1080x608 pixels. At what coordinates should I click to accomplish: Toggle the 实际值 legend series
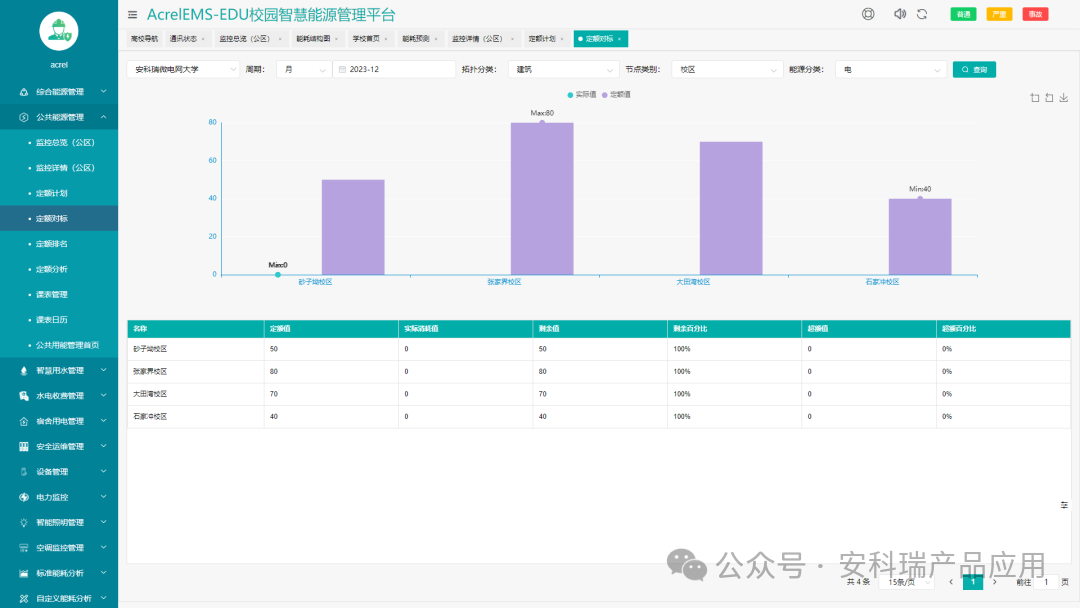pyautogui.click(x=582, y=94)
